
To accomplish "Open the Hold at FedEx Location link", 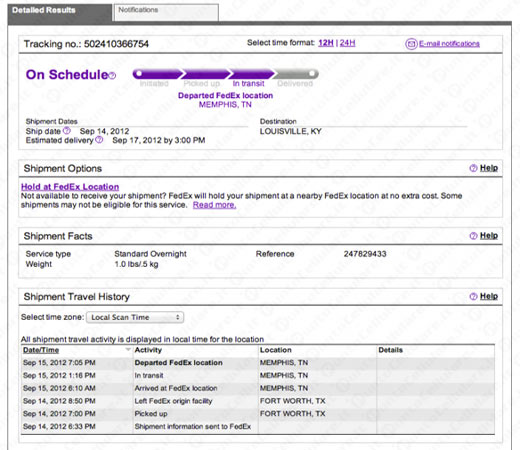I will pos(70,187).
